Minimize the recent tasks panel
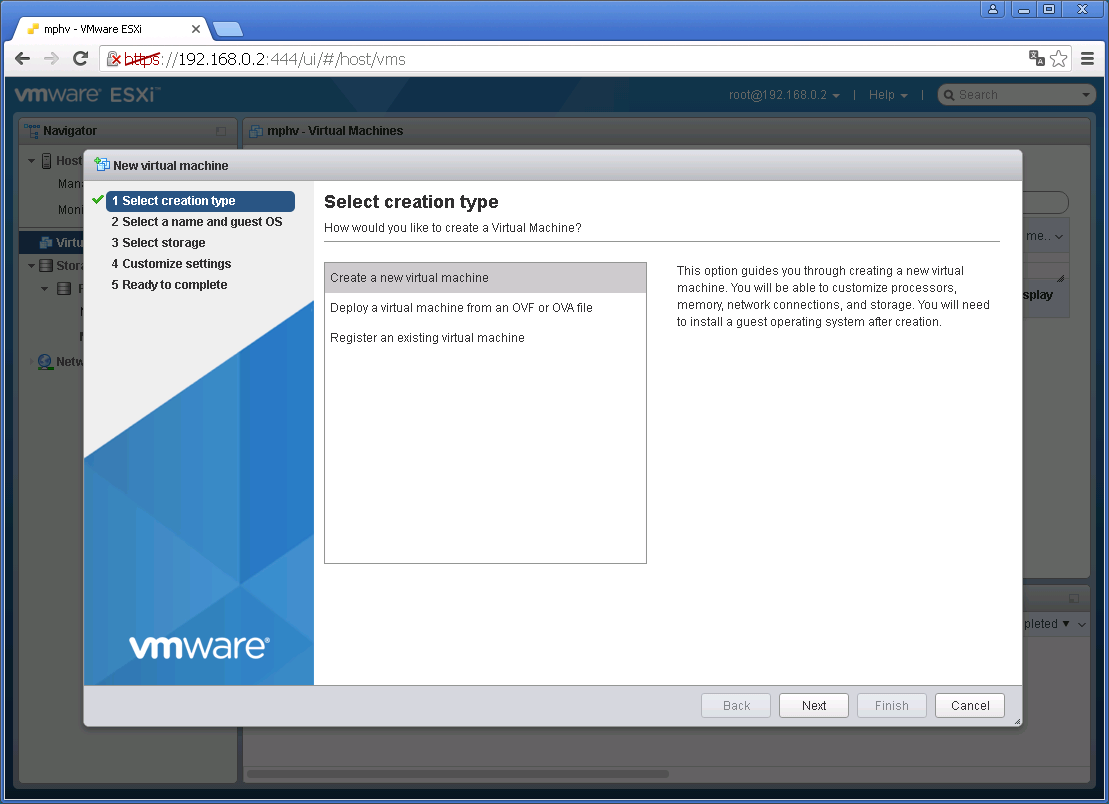 pos(1074,598)
